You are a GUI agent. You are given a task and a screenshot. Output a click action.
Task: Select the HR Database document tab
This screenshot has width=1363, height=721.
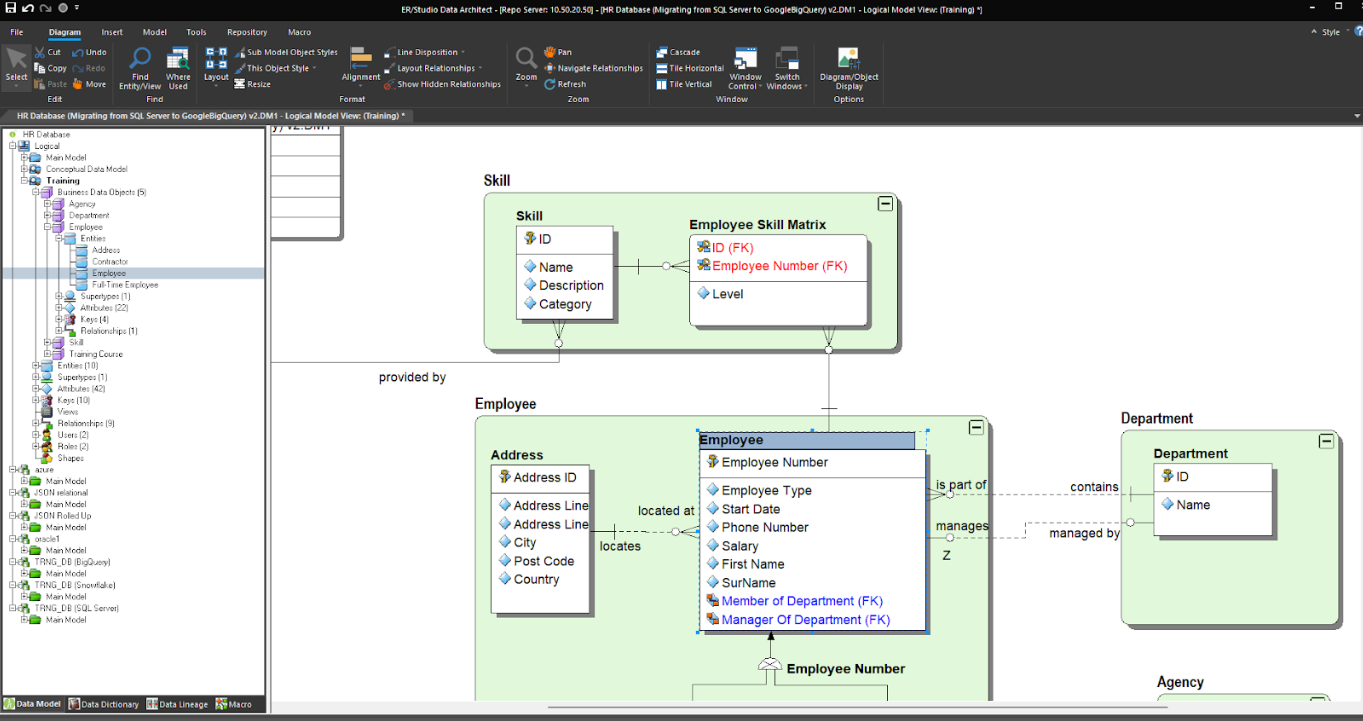tap(206, 116)
